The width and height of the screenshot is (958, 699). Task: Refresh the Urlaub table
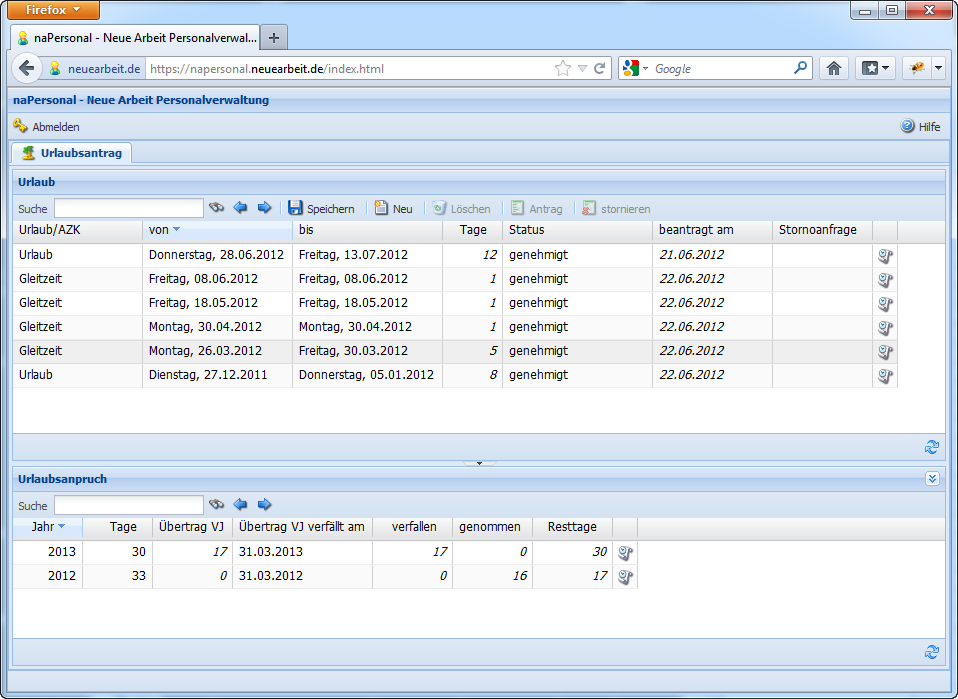coord(932,447)
